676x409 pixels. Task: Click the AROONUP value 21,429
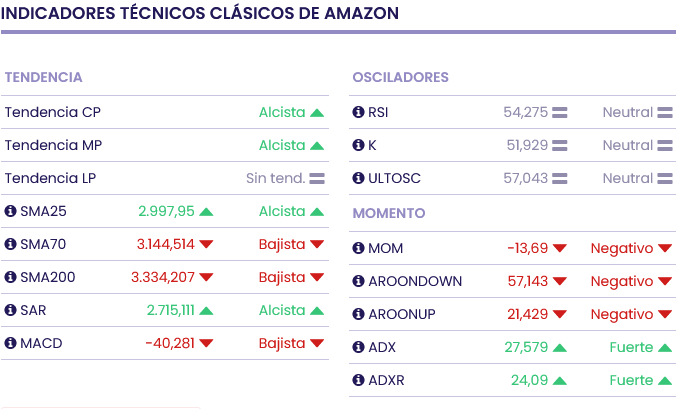coord(527,315)
